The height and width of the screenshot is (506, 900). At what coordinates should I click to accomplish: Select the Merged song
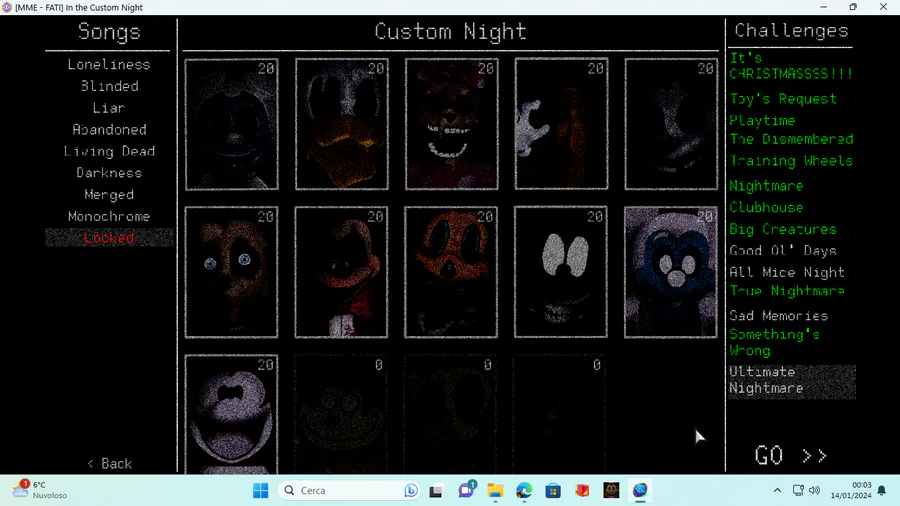pyautogui.click(x=109, y=194)
